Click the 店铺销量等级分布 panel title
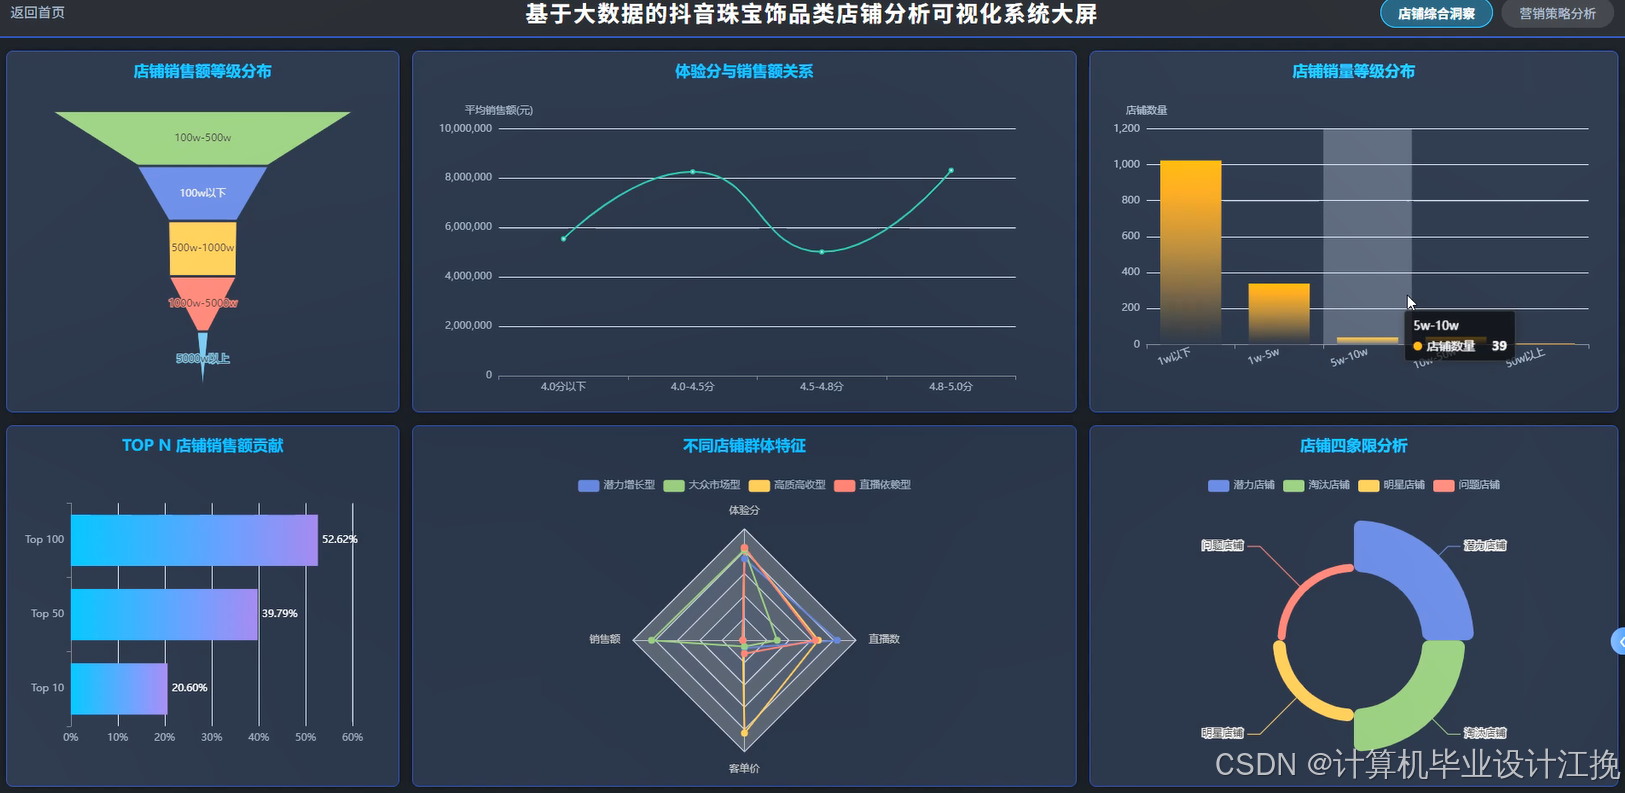Screen dimensions: 1625x793 click(x=1353, y=72)
